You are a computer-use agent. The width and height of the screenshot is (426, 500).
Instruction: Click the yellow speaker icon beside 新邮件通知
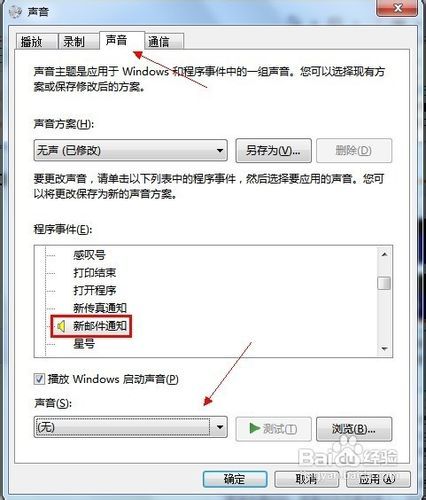60,326
